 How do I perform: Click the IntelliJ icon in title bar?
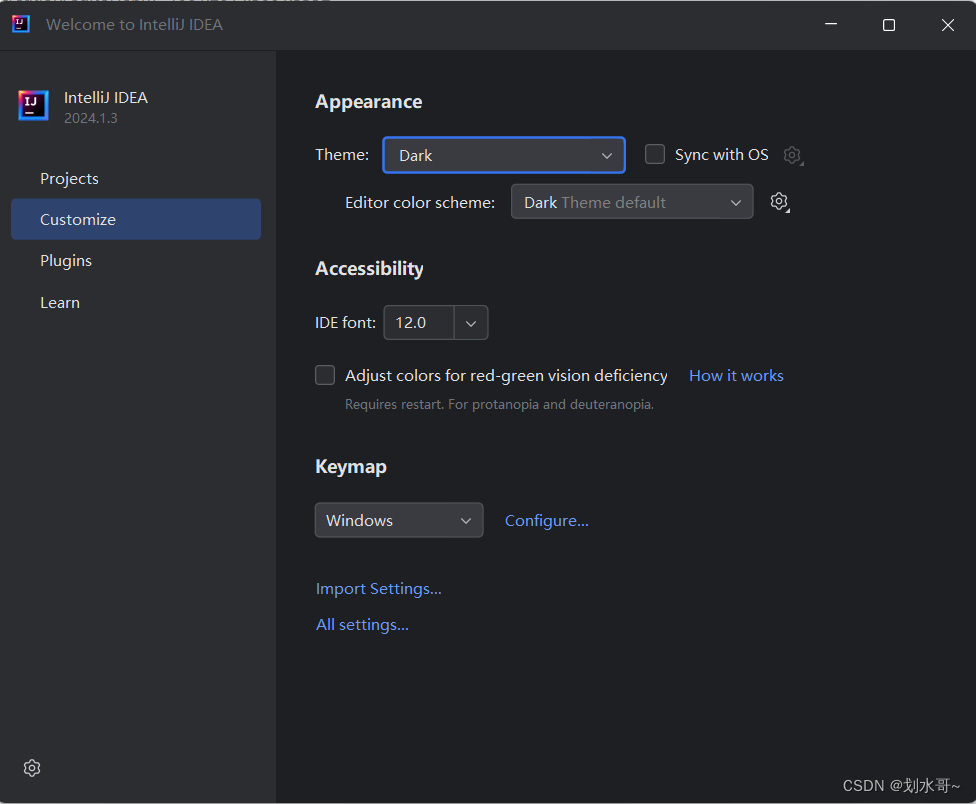click(21, 24)
